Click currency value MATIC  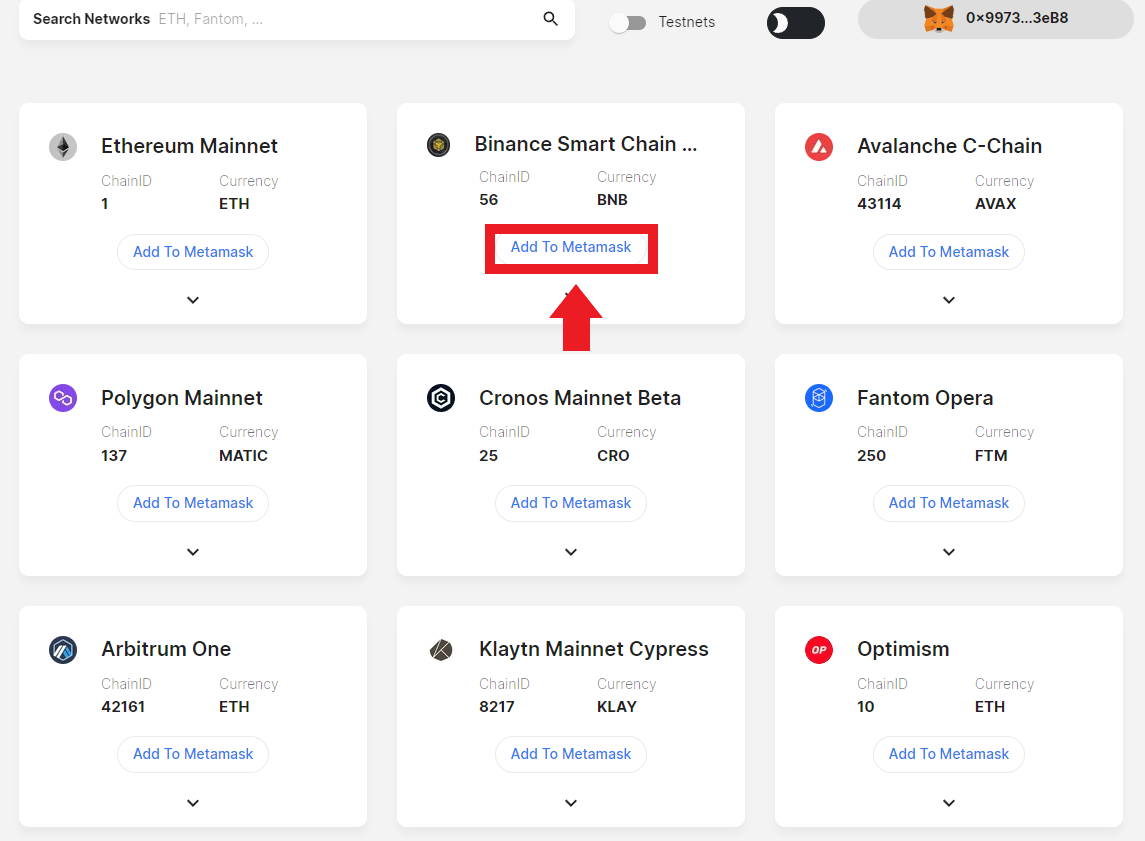(243, 456)
